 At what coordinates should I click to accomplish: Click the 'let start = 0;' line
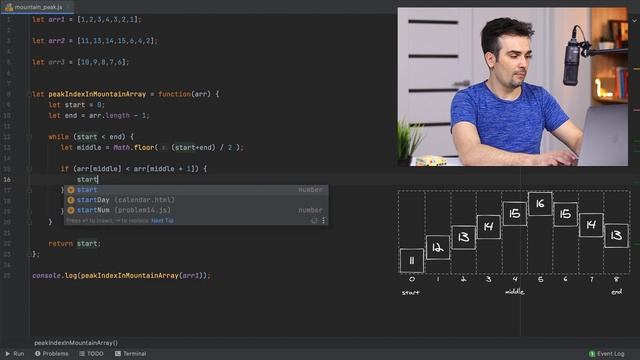[76, 105]
